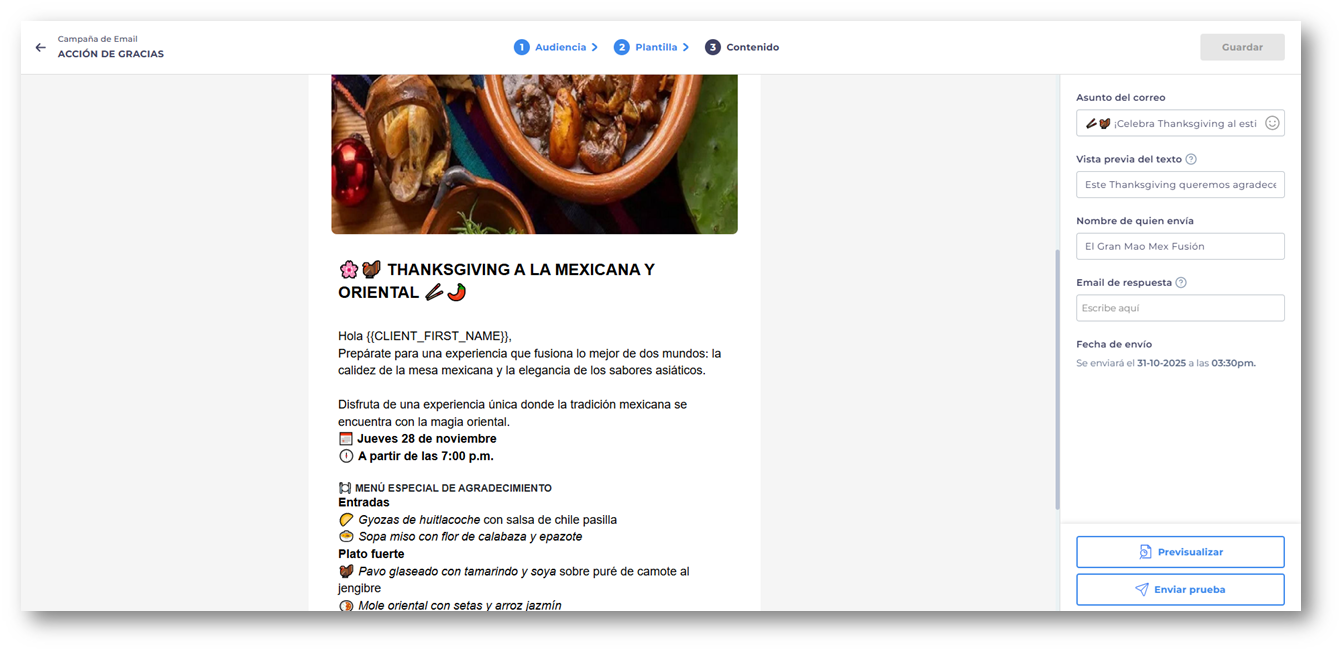Image resolution: width=1343 pixels, height=653 pixels.
Task: Click the Fecha de envío schedule text
Action: tap(1166, 363)
